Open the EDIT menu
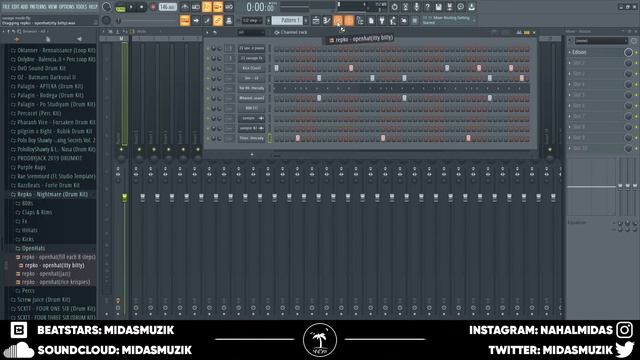The image size is (640, 360). 15,7
